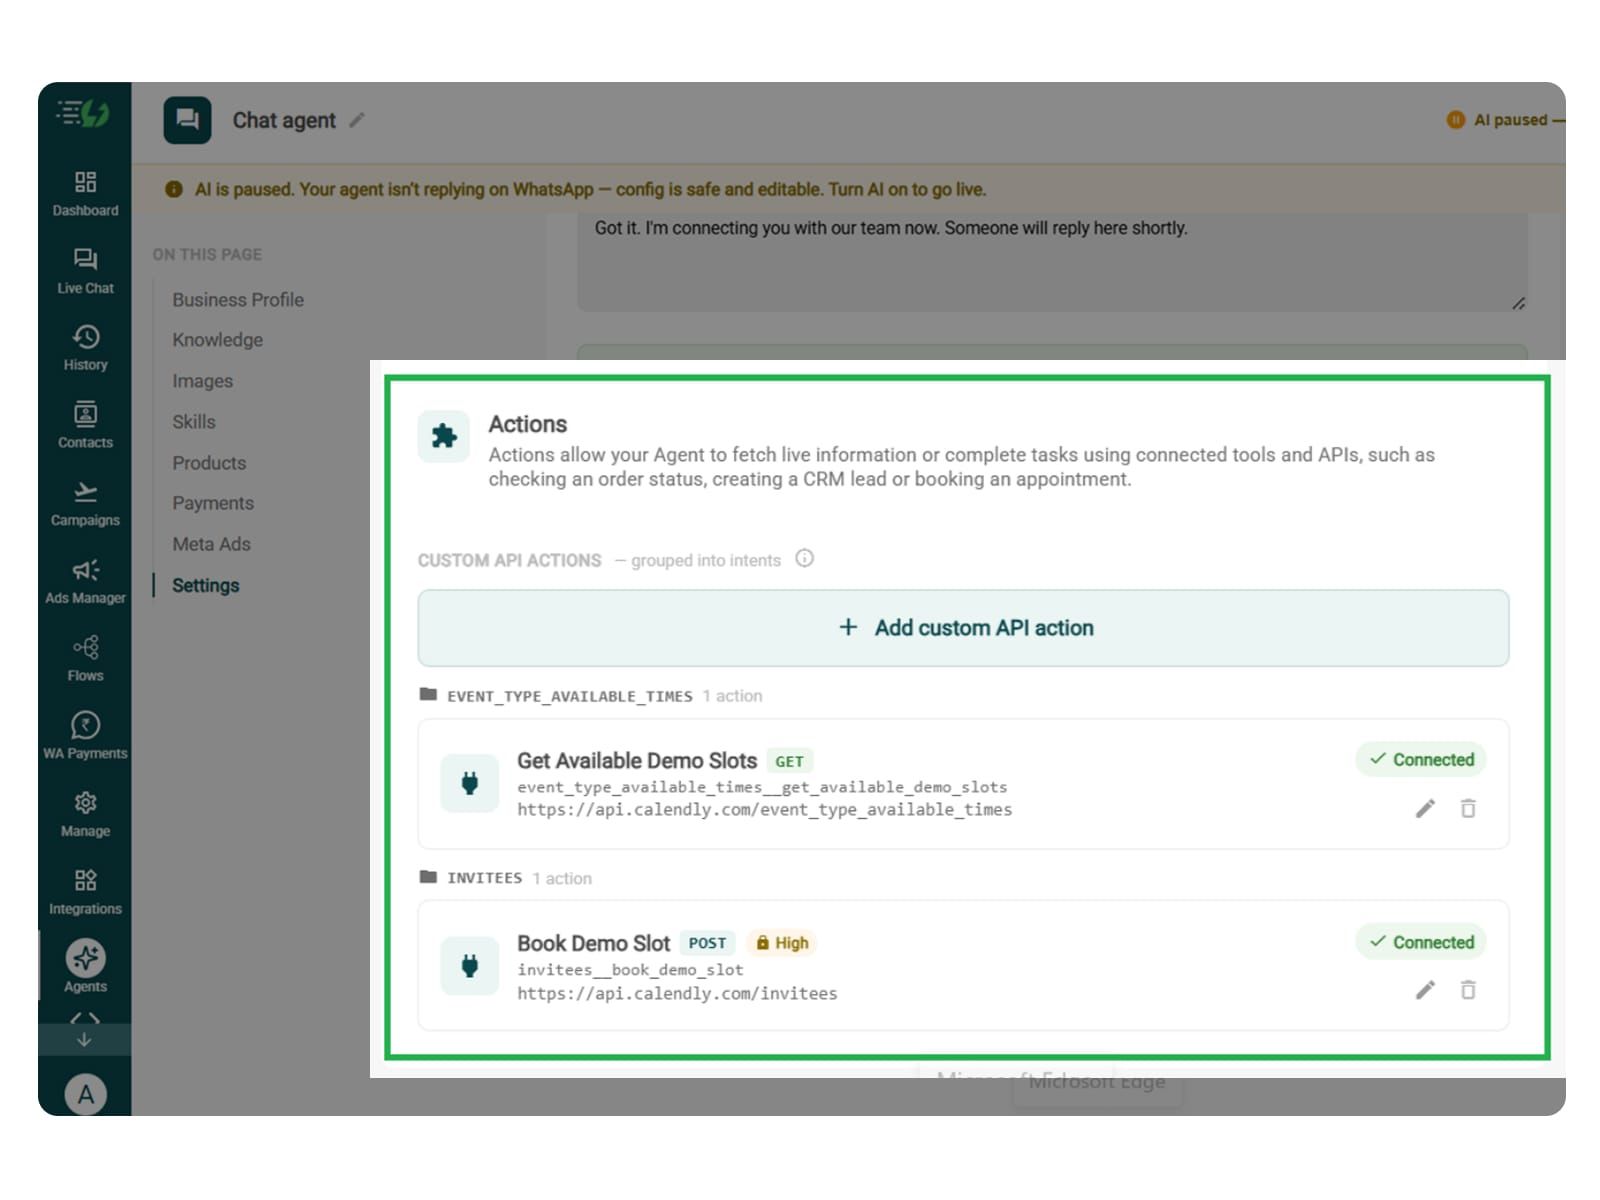Edit the Get Available Demo Slots action
This screenshot has height=1200, width=1600.
[1425, 808]
